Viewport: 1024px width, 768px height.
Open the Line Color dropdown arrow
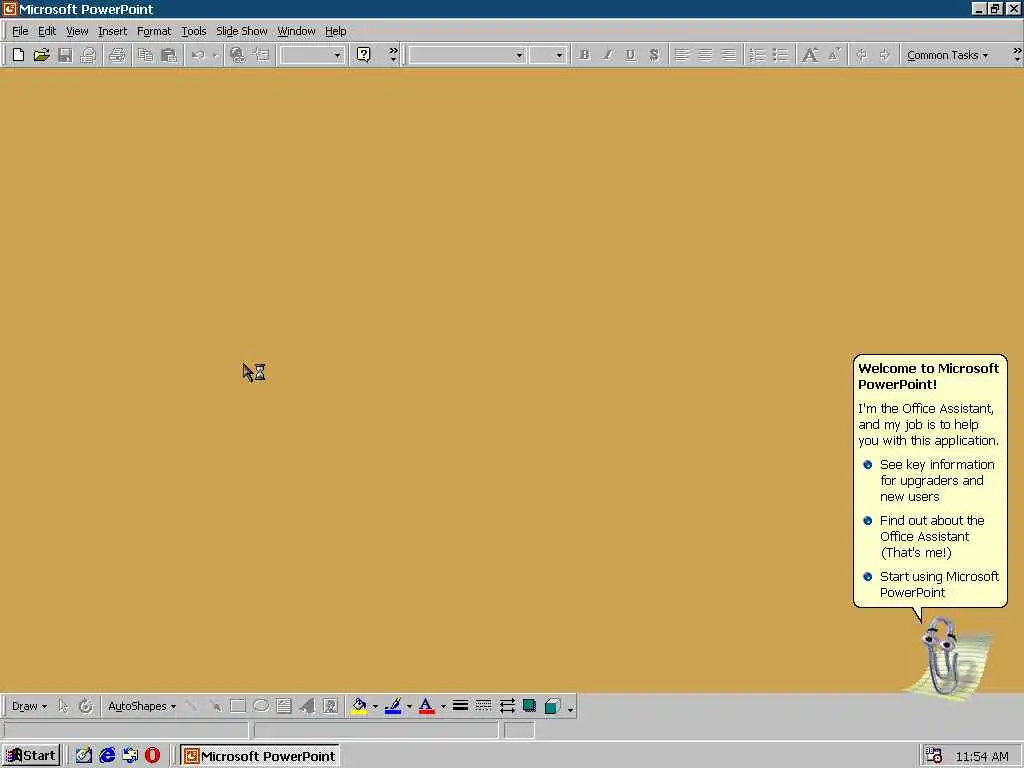[409, 706]
